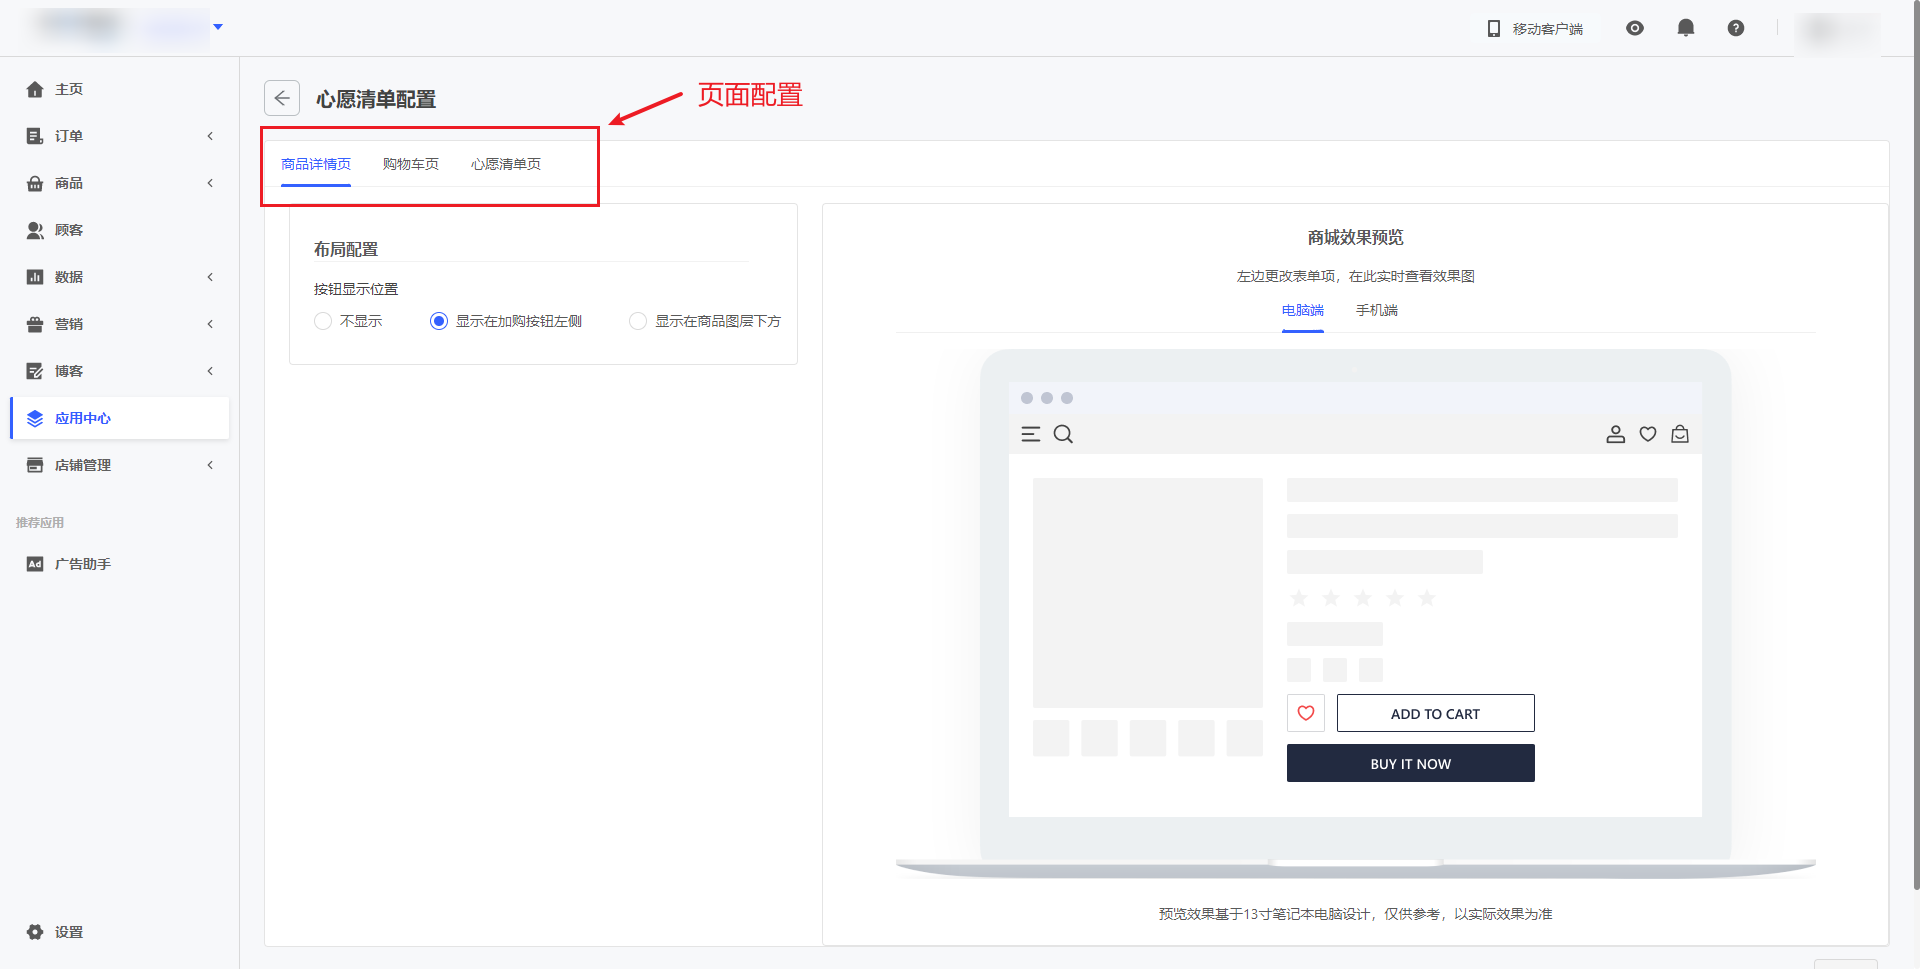Viewport: 1920px width, 969px height.
Task: Open the notification bell
Action: coord(1685,28)
